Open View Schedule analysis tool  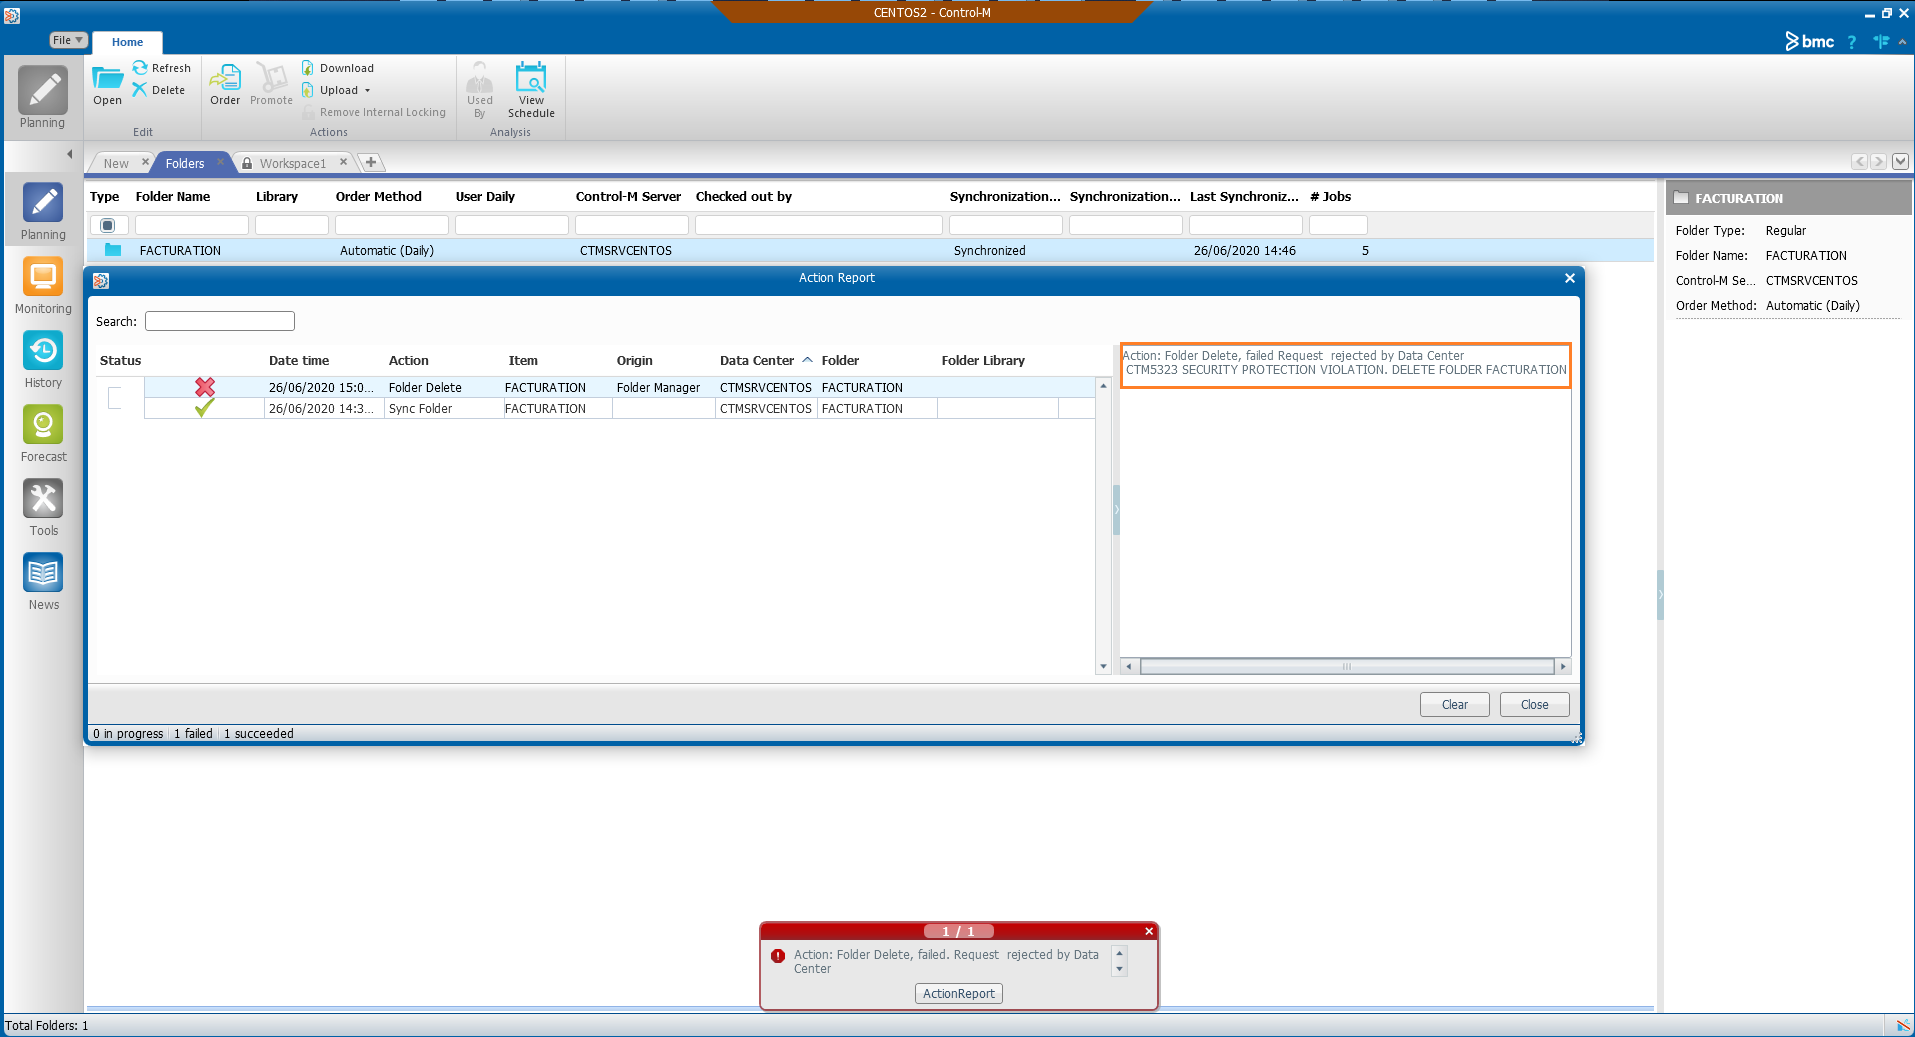(x=531, y=90)
